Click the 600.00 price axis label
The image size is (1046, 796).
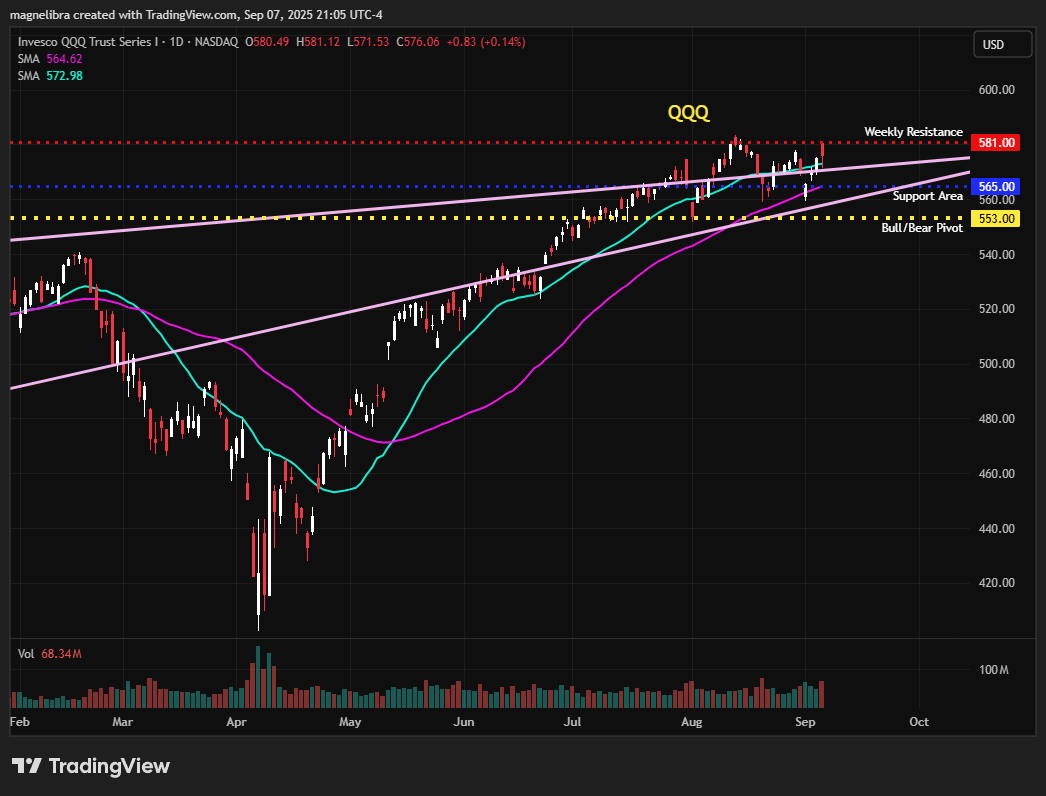click(995, 90)
